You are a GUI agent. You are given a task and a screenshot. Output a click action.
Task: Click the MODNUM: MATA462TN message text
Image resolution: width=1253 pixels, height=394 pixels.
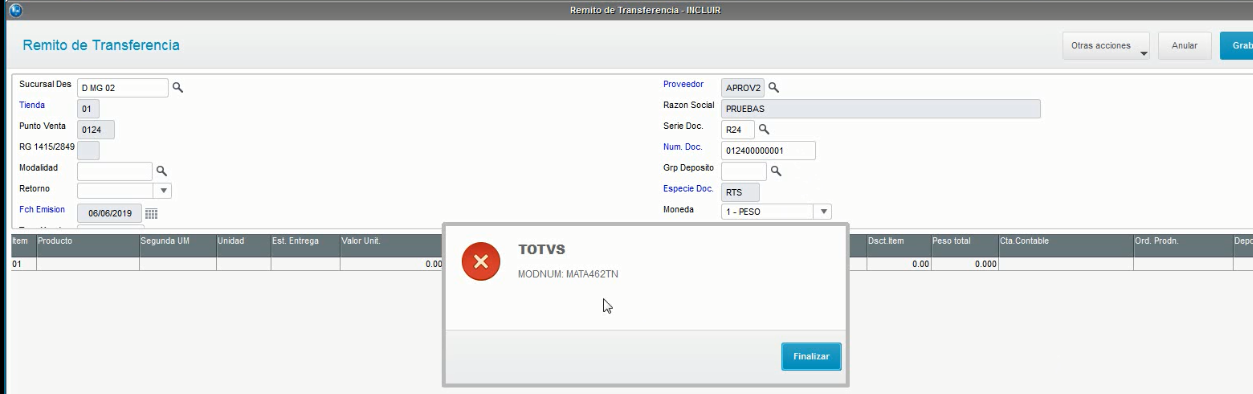pos(568,274)
